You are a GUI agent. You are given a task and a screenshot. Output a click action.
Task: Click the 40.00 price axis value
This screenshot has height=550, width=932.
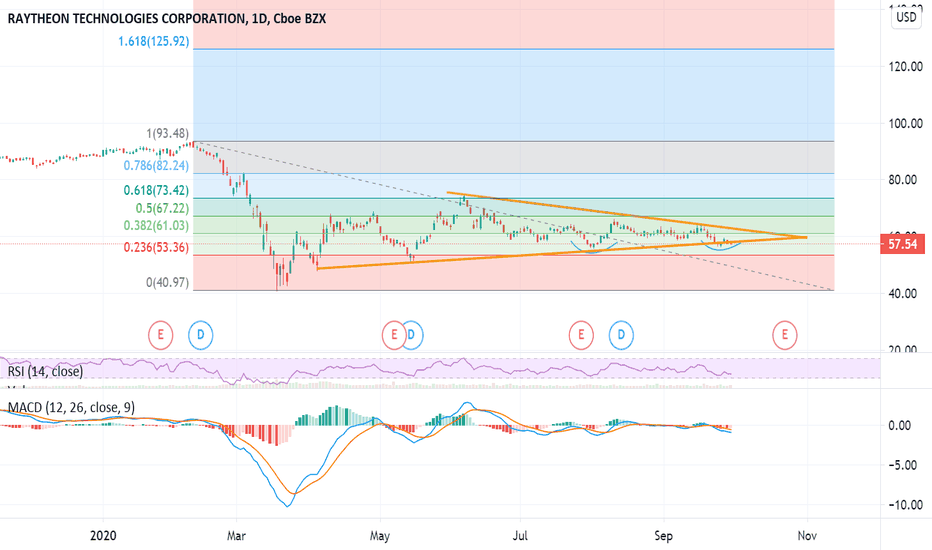[903, 293]
